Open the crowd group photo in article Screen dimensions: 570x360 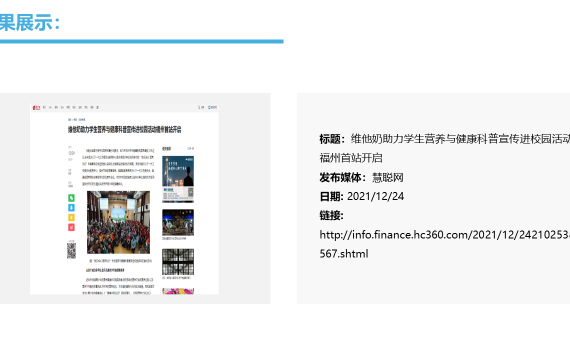pos(119,222)
